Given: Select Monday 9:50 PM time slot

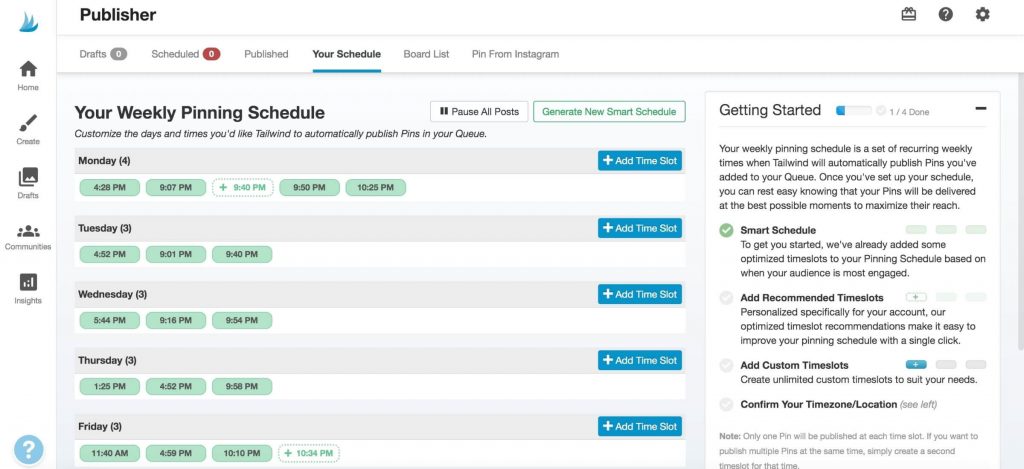Looking at the screenshot, I should pos(310,187).
